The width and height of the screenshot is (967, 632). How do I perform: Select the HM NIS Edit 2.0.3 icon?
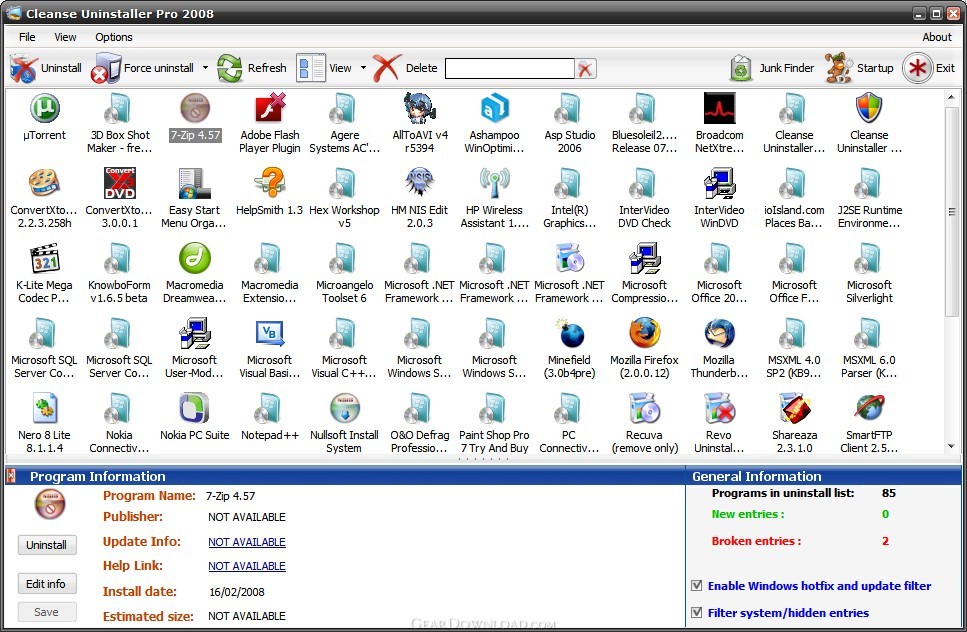tap(419, 183)
